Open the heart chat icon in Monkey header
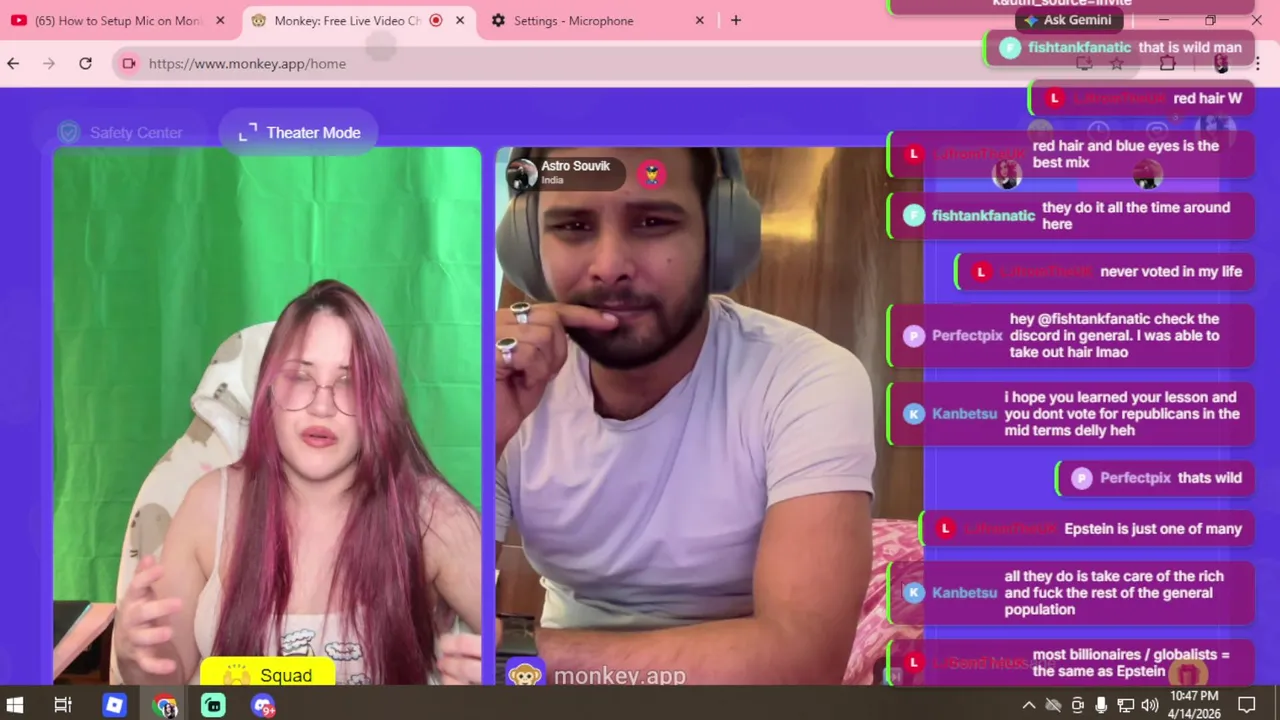 pos(1157,132)
